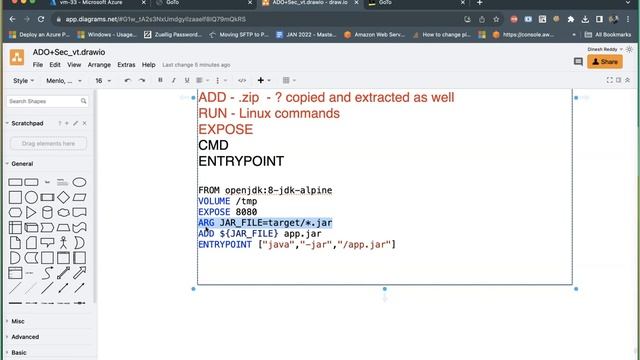Click the Scratchpad add plus icon
Image resolution: width=640 pixels, height=360 pixels.
67,123
